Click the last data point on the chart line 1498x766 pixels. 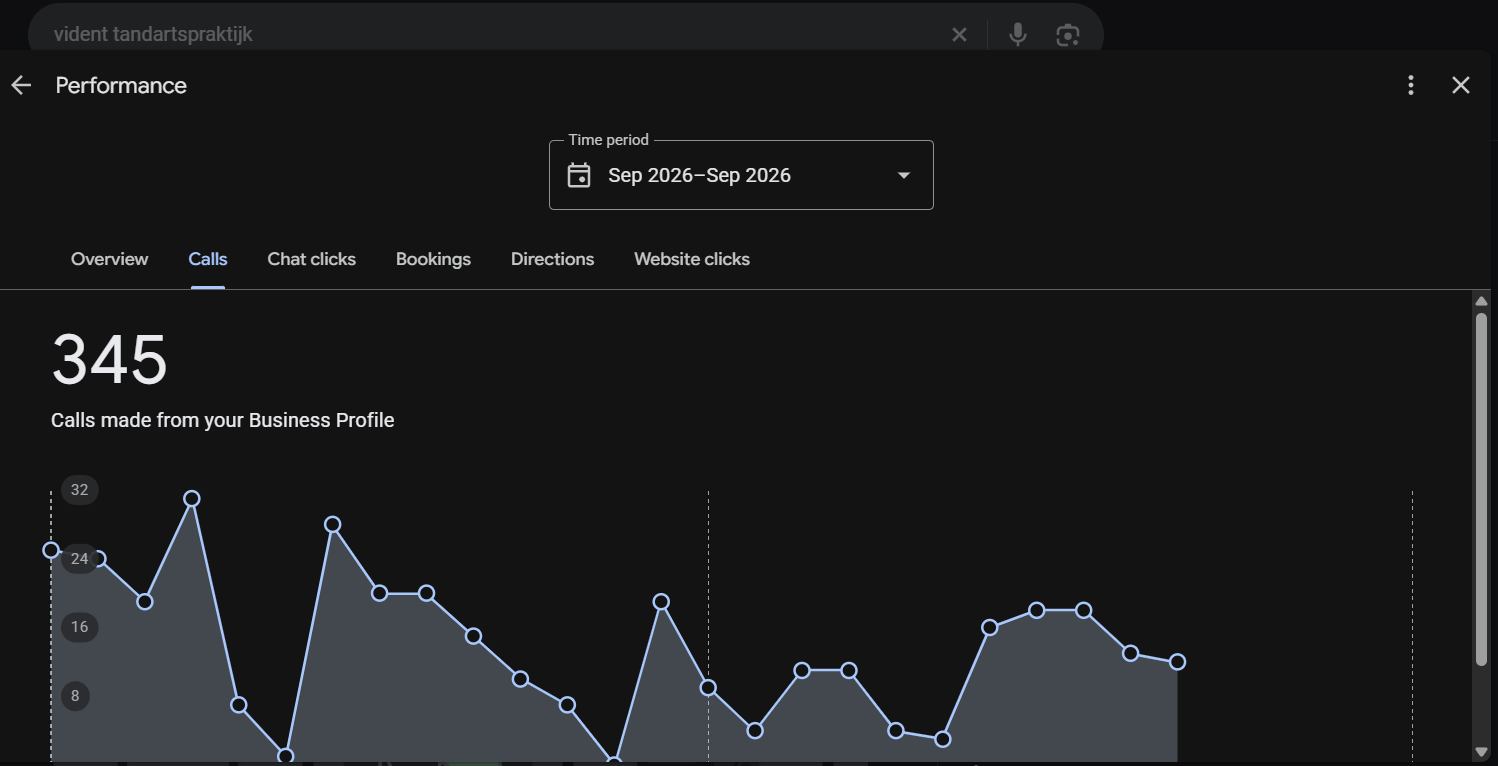pyautogui.click(x=1178, y=662)
